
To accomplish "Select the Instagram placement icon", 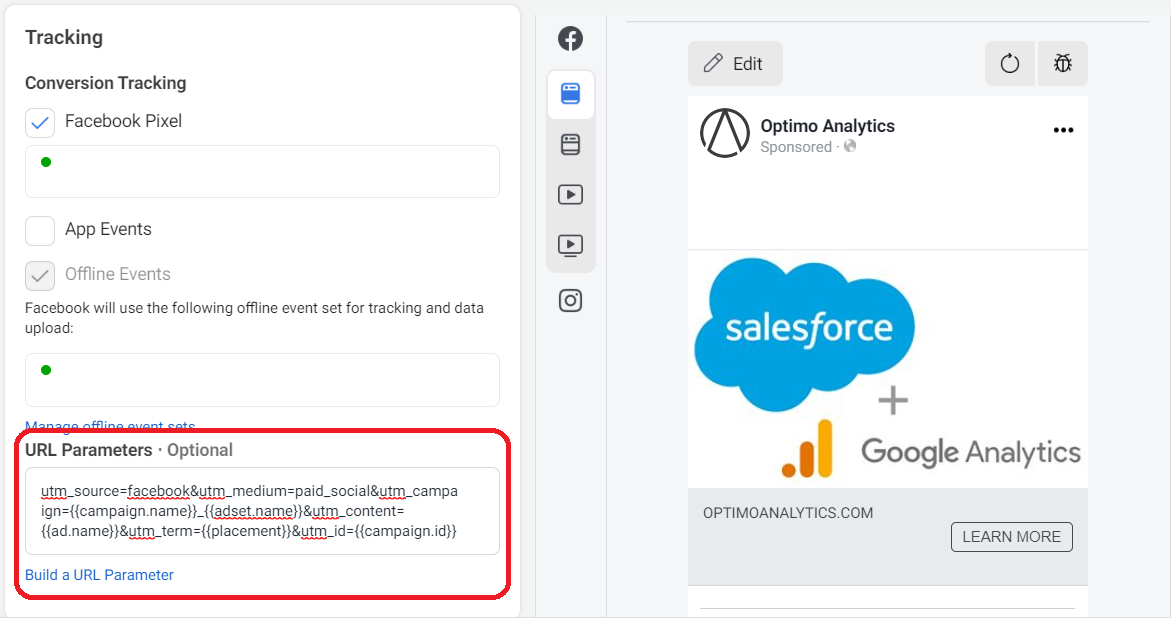I will coord(571,301).
